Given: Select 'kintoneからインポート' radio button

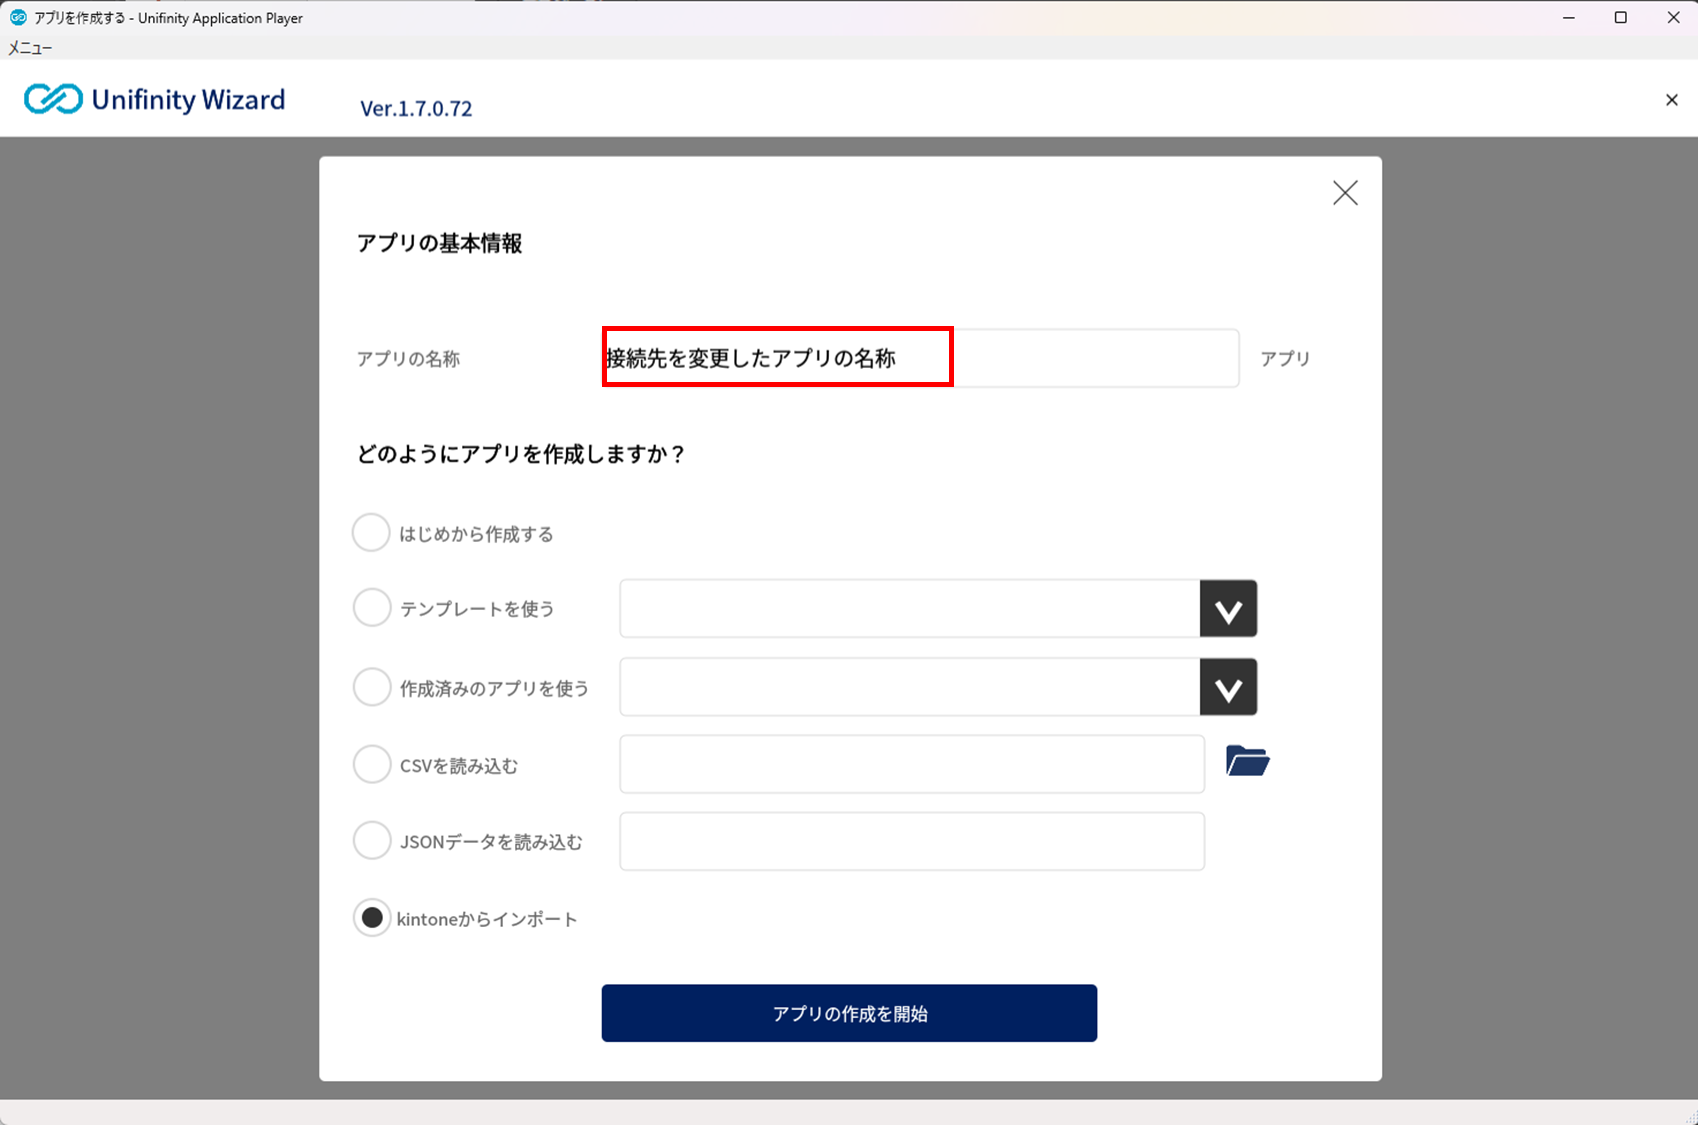Looking at the screenshot, I should click(x=371, y=918).
